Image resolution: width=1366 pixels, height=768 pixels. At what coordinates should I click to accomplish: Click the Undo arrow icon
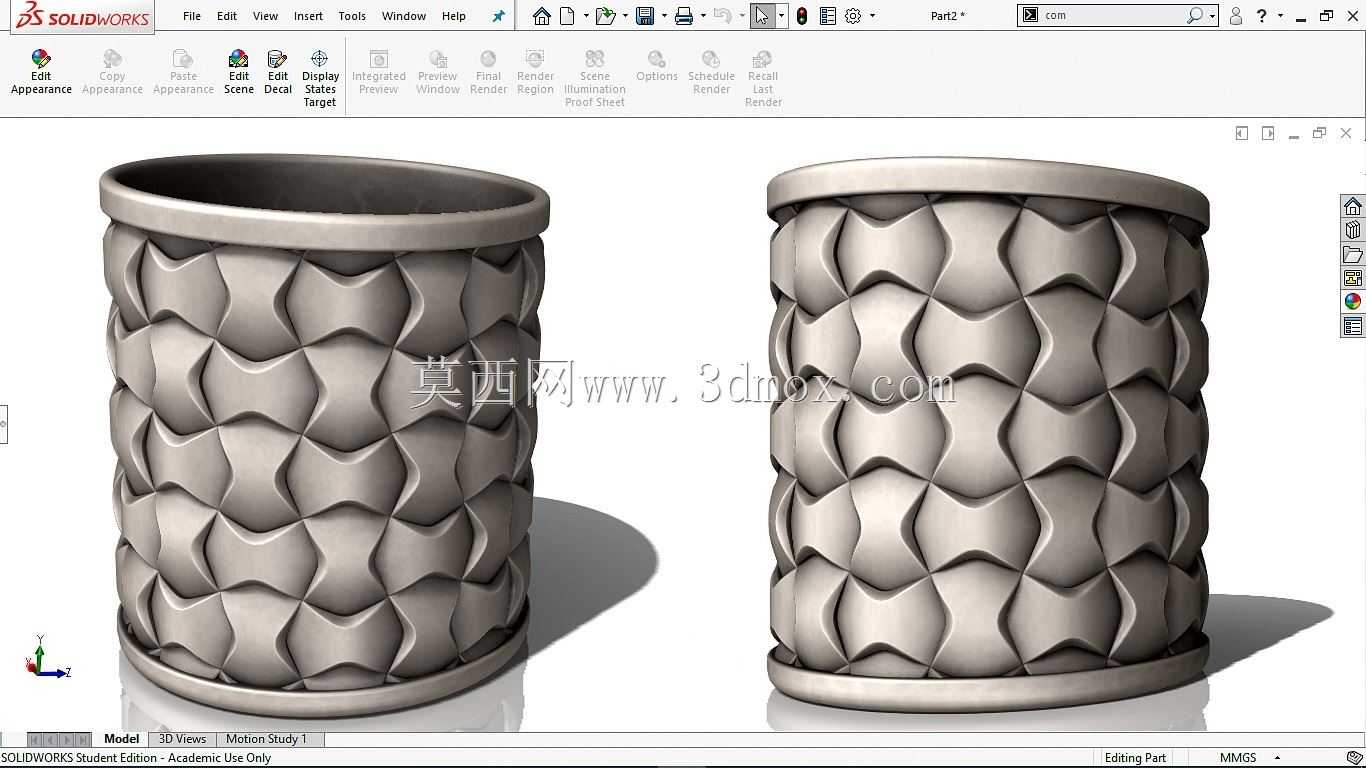pyautogui.click(x=722, y=16)
